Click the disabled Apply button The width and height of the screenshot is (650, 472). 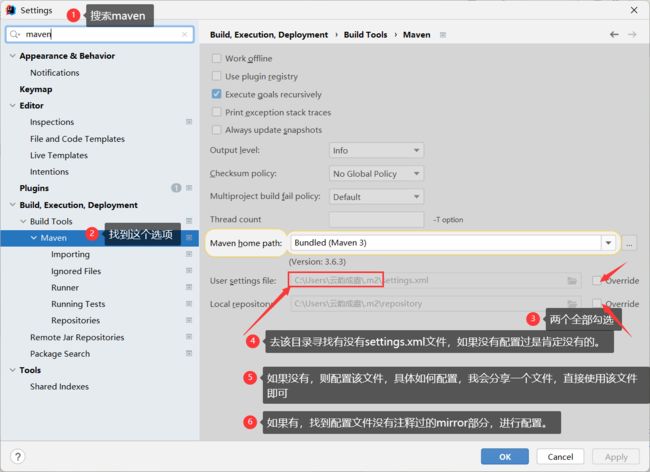click(616, 457)
